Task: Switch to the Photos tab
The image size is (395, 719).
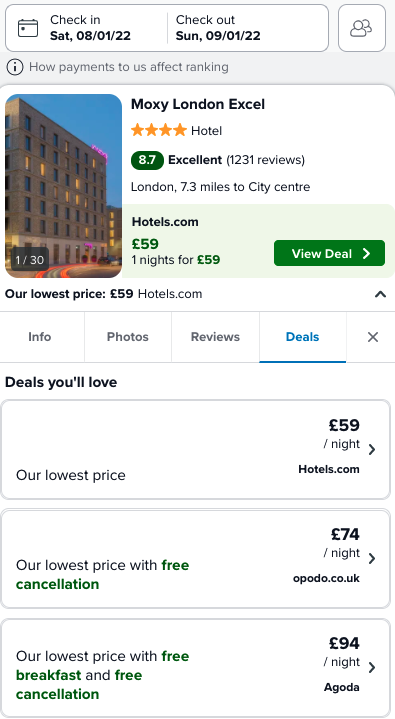Action: [x=128, y=337]
